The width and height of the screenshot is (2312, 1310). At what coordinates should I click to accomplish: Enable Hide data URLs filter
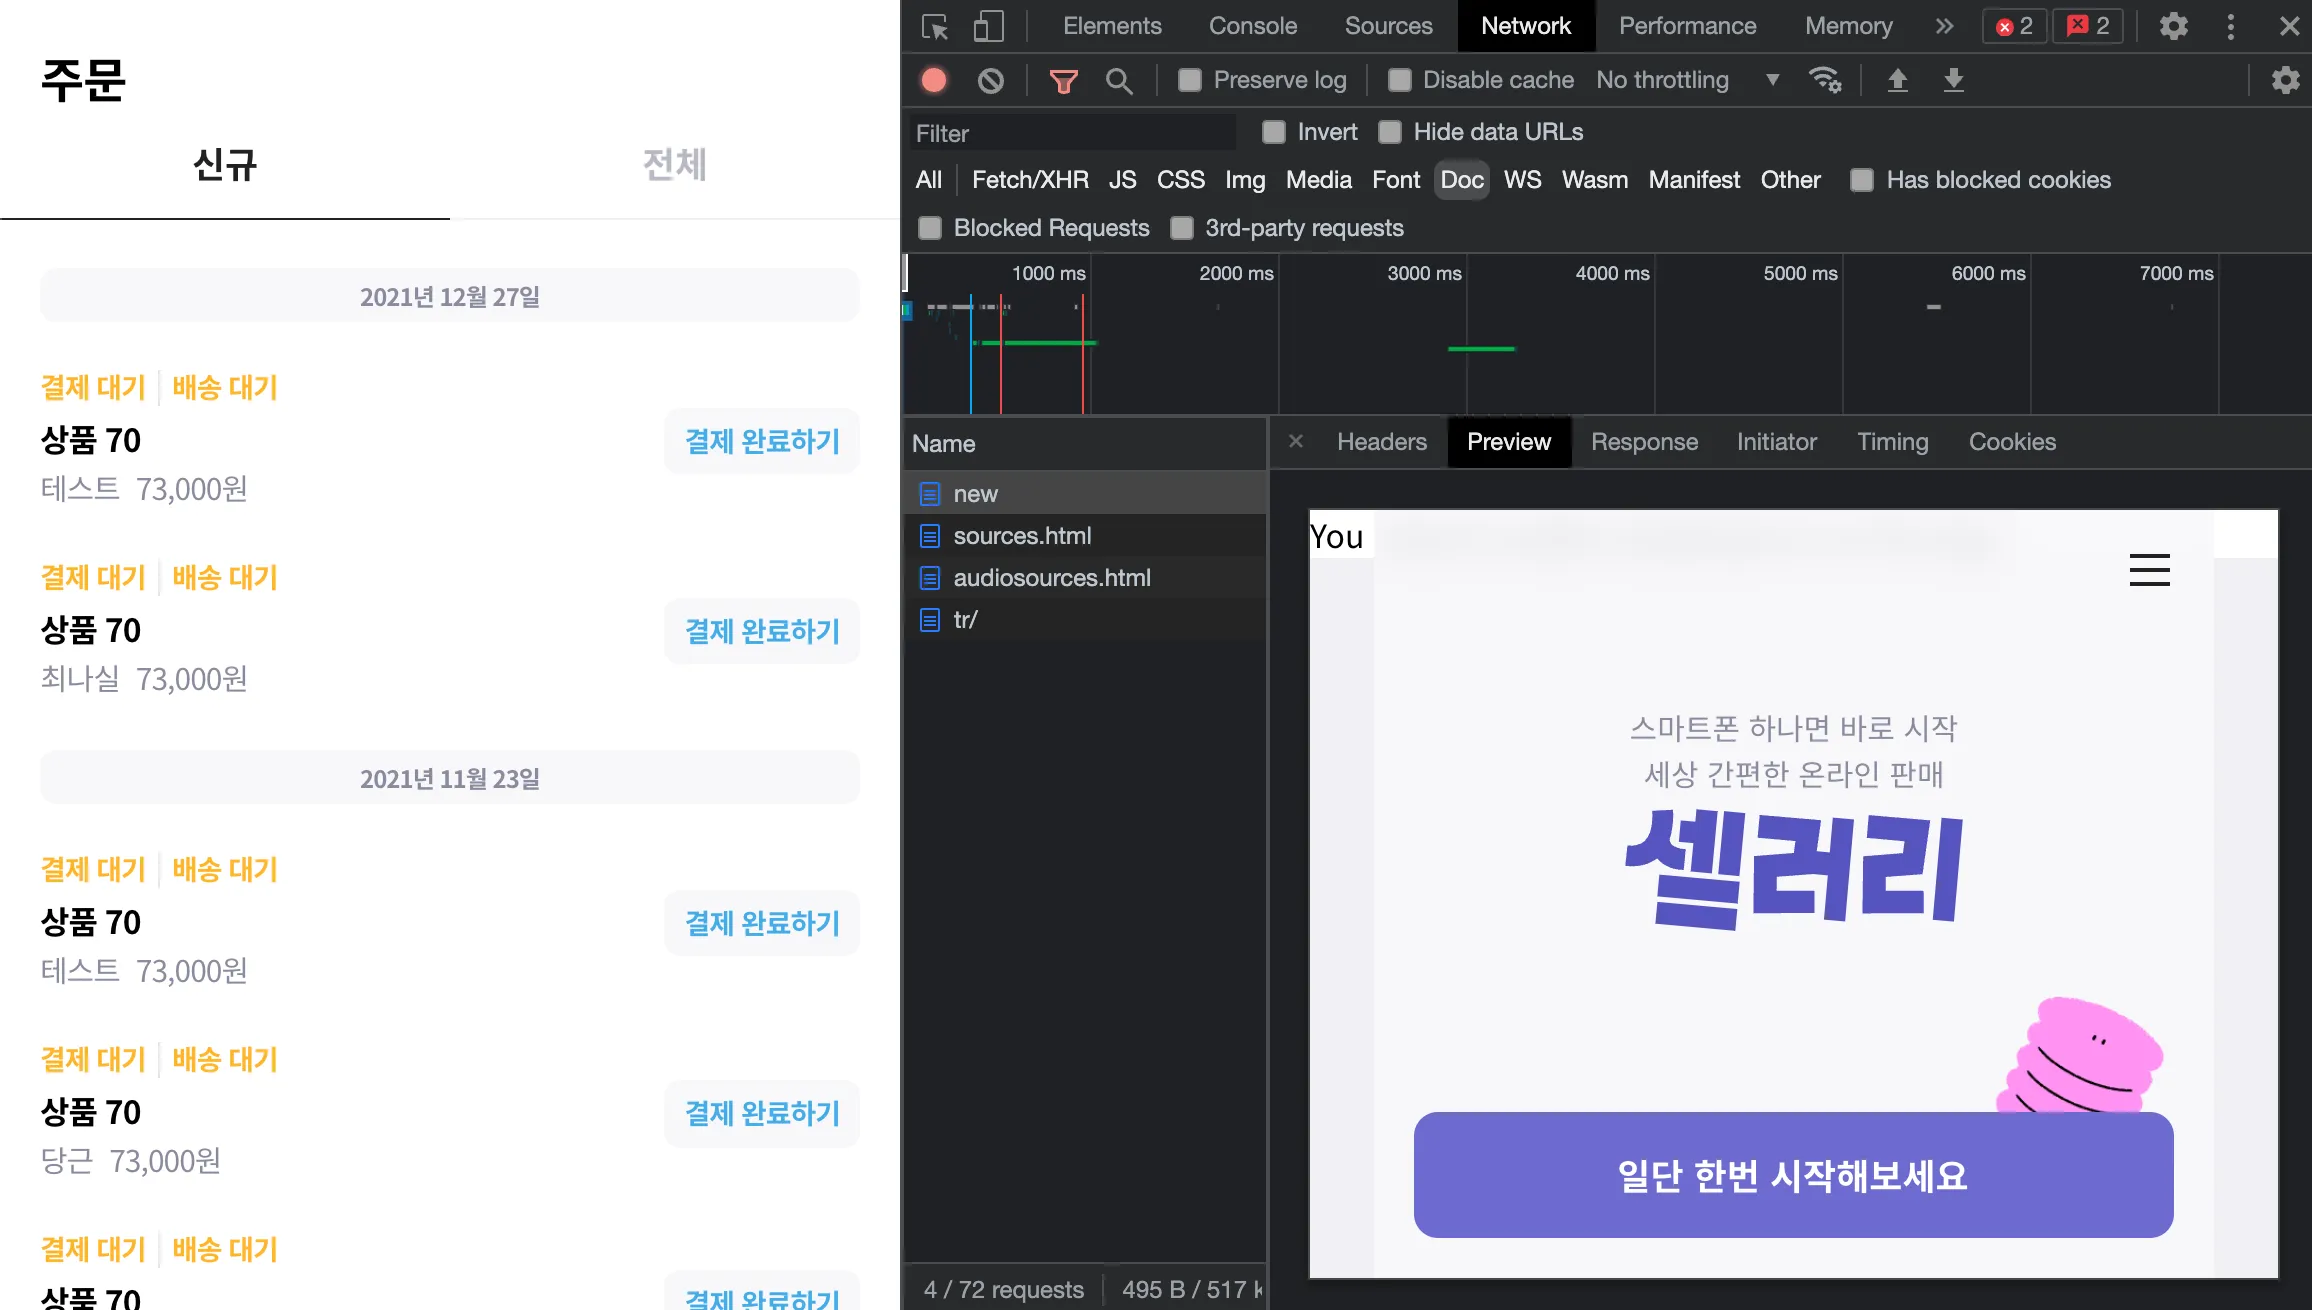click(x=1390, y=131)
